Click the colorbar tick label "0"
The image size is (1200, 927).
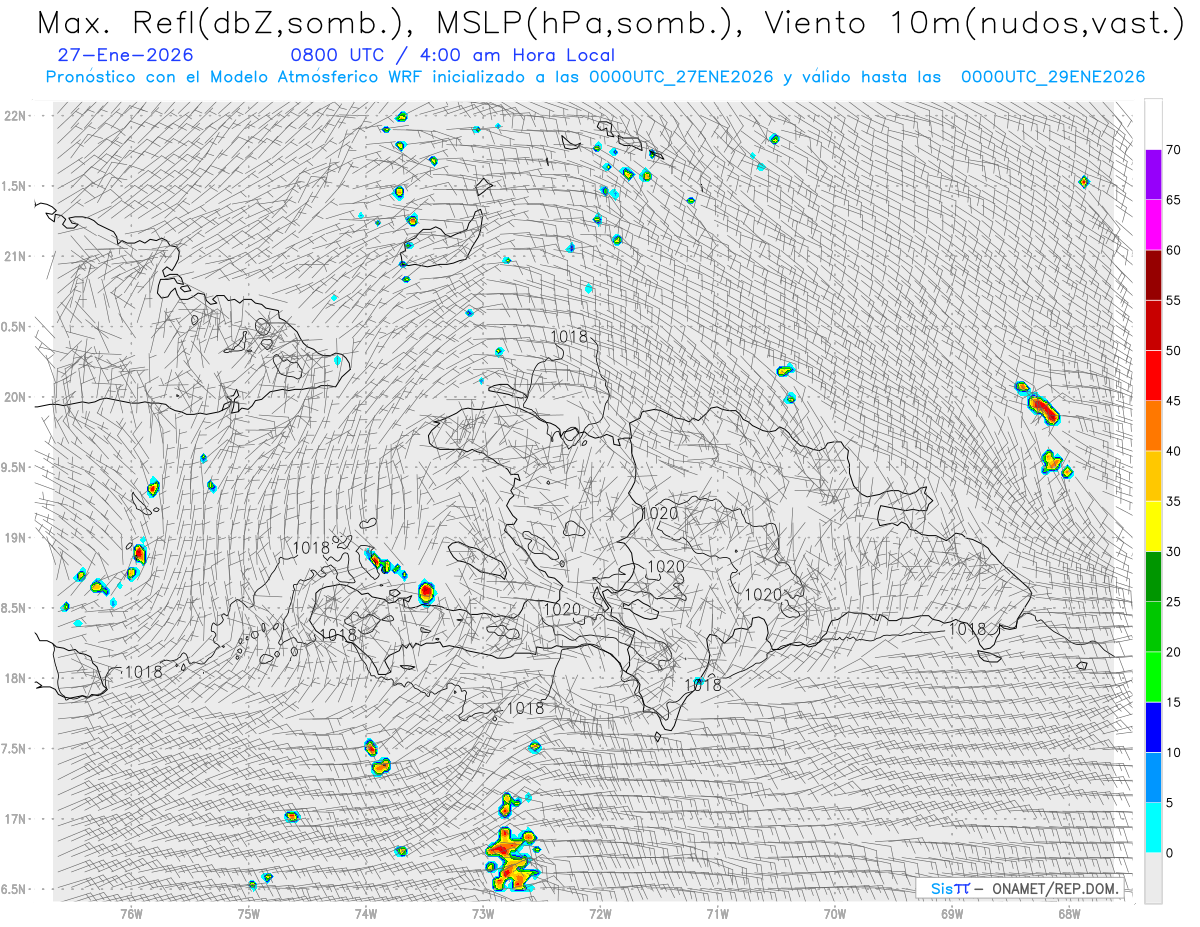(x=1170, y=853)
